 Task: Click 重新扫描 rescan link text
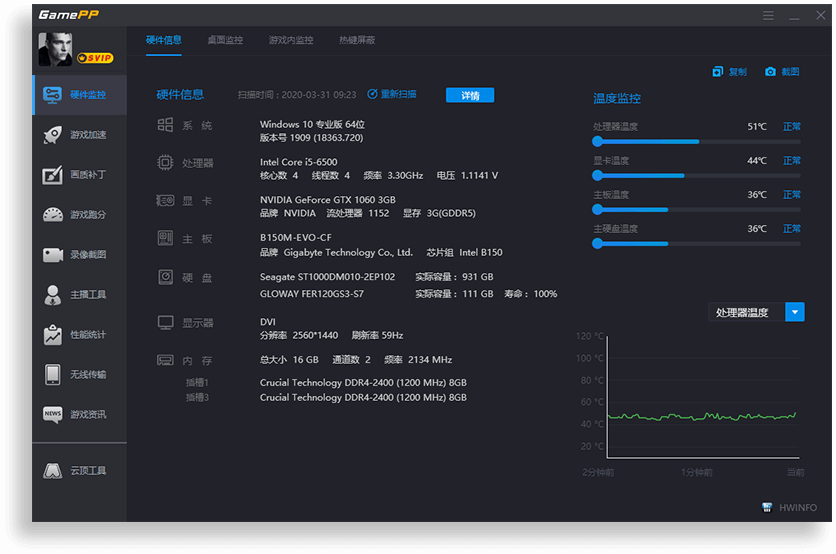pos(398,94)
